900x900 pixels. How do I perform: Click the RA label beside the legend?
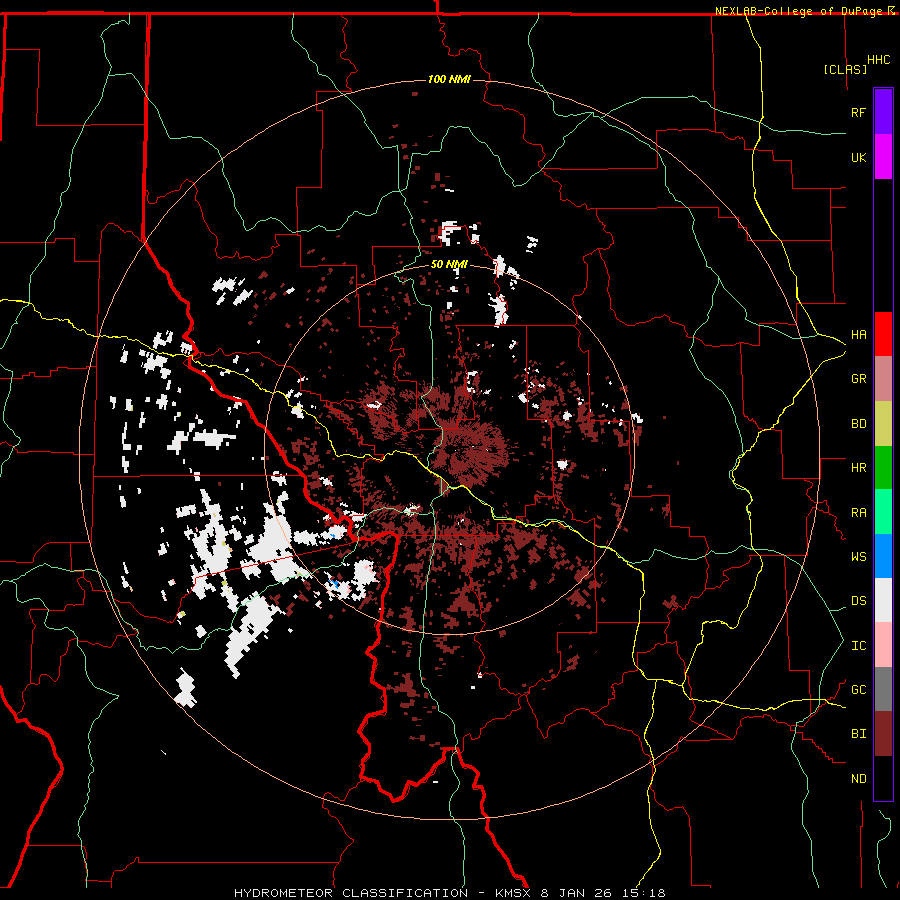[859, 513]
